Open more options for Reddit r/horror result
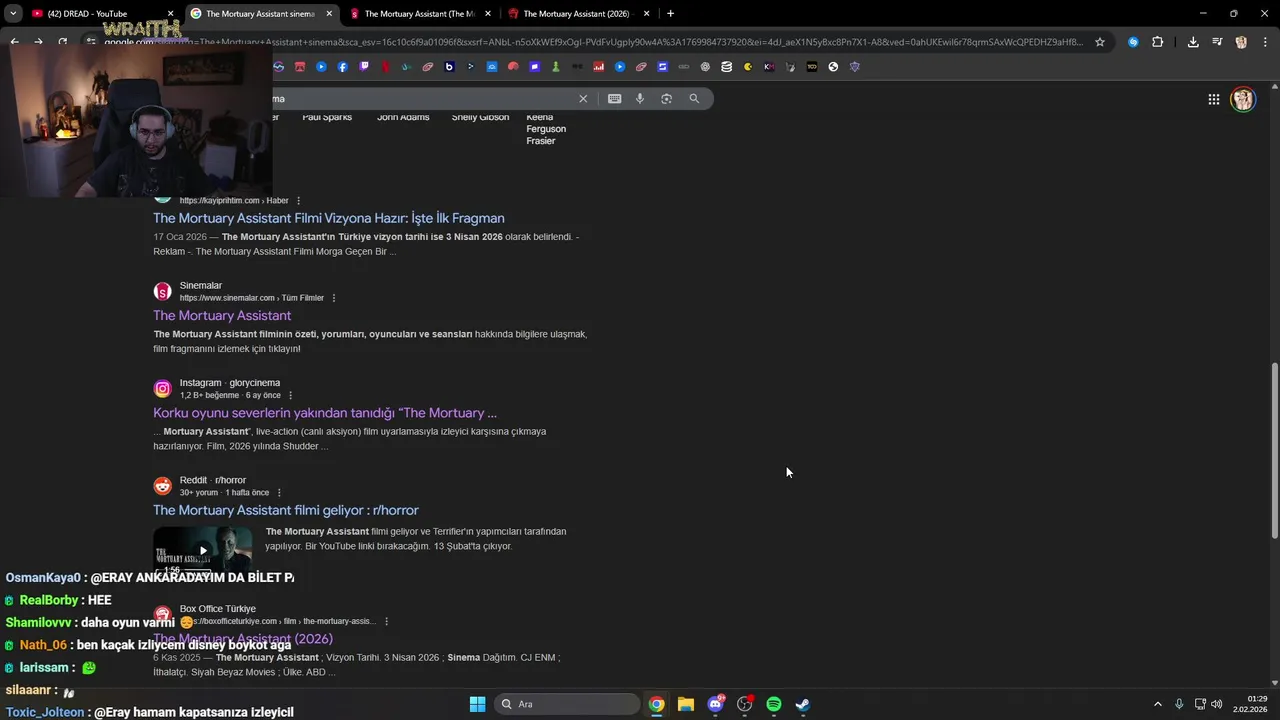Viewport: 1280px width, 720px height. (x=279, y=493)
